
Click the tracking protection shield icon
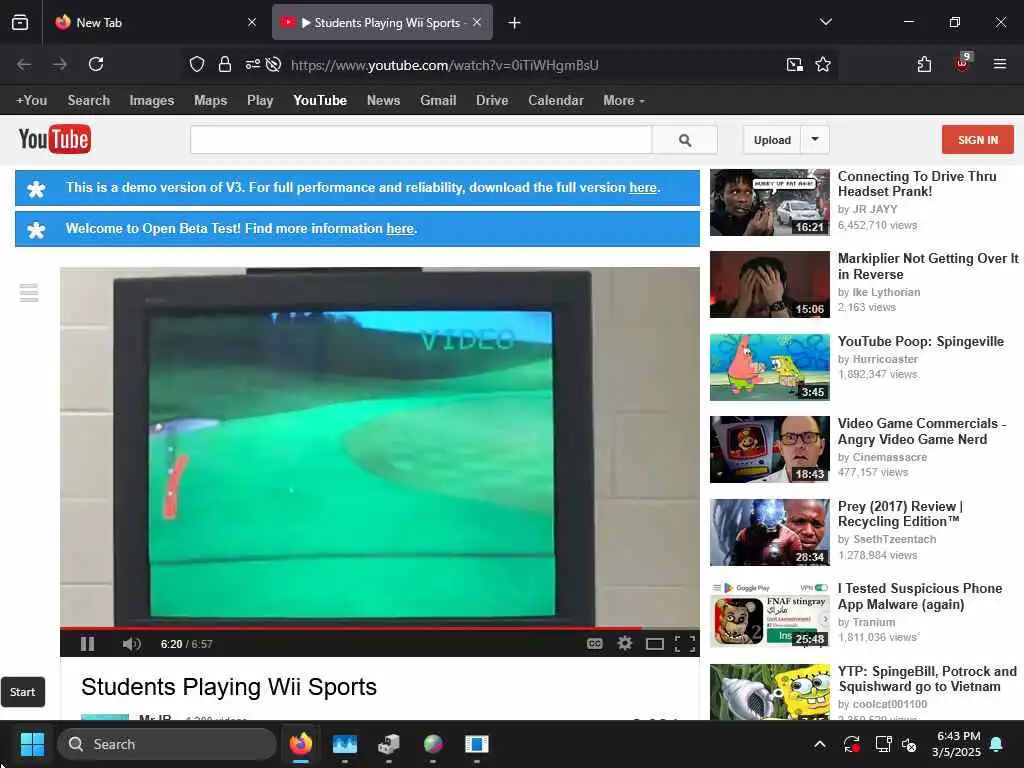pyautogui.click(x=197, y=64)
